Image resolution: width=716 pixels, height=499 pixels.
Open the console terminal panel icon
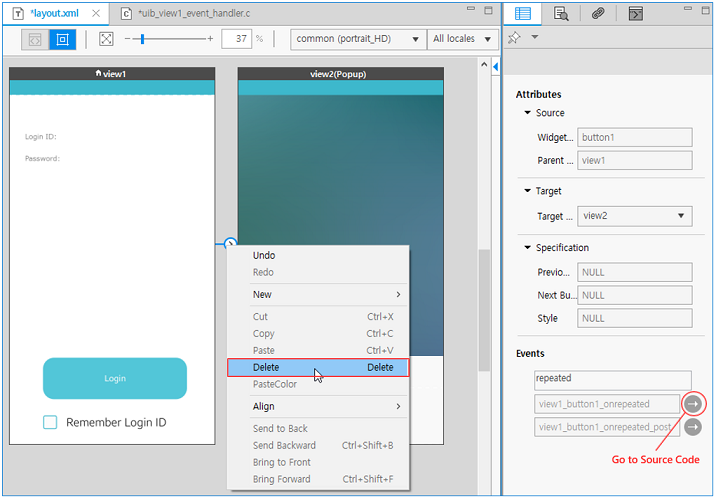[x=635, y=14]
